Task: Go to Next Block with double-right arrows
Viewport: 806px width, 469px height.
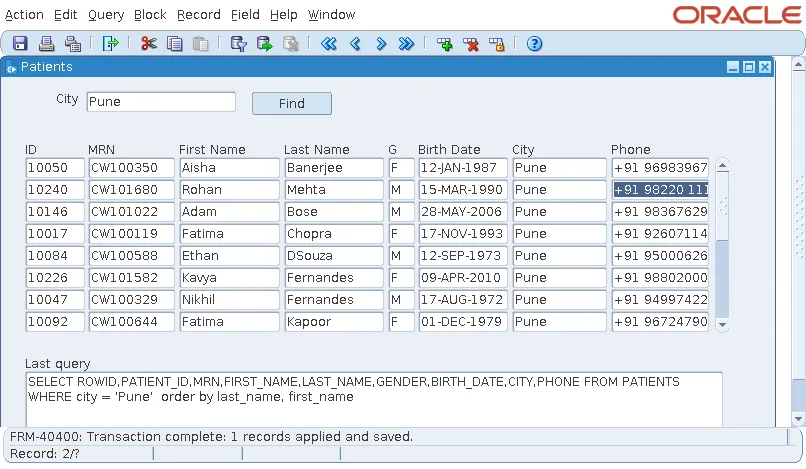Action: [406, 44]
